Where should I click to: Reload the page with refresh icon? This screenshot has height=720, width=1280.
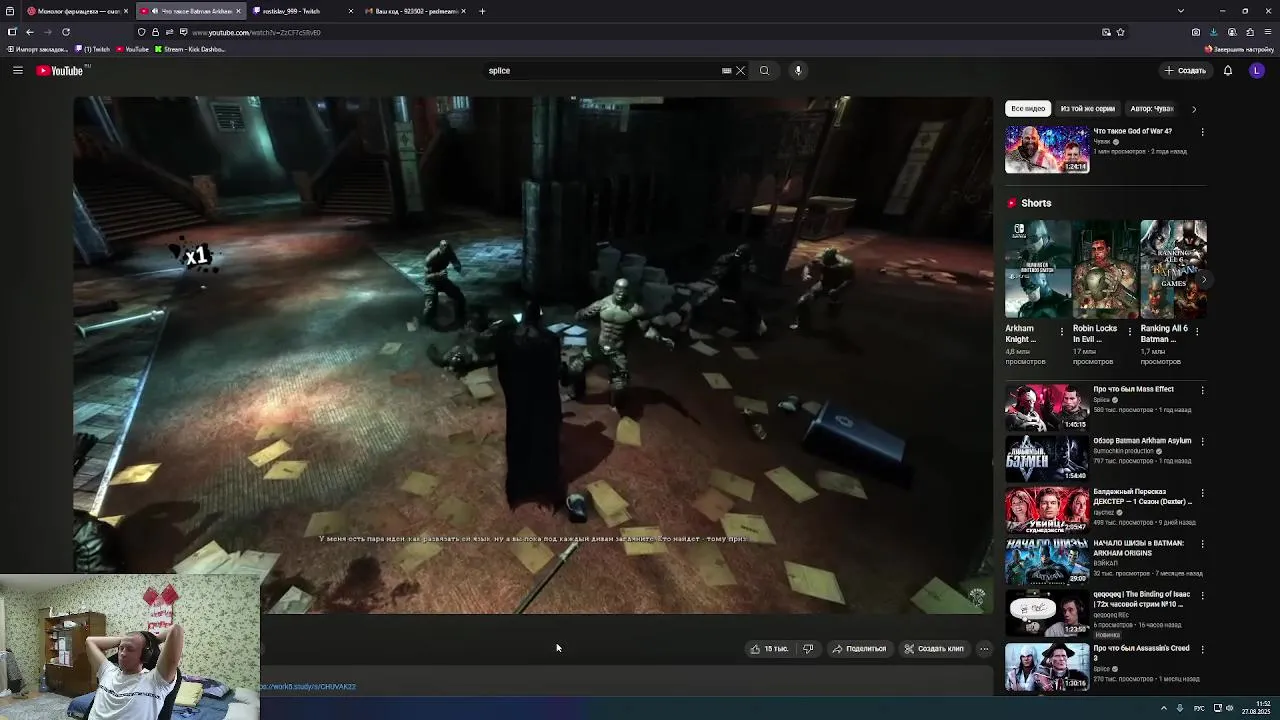[66, 32]
